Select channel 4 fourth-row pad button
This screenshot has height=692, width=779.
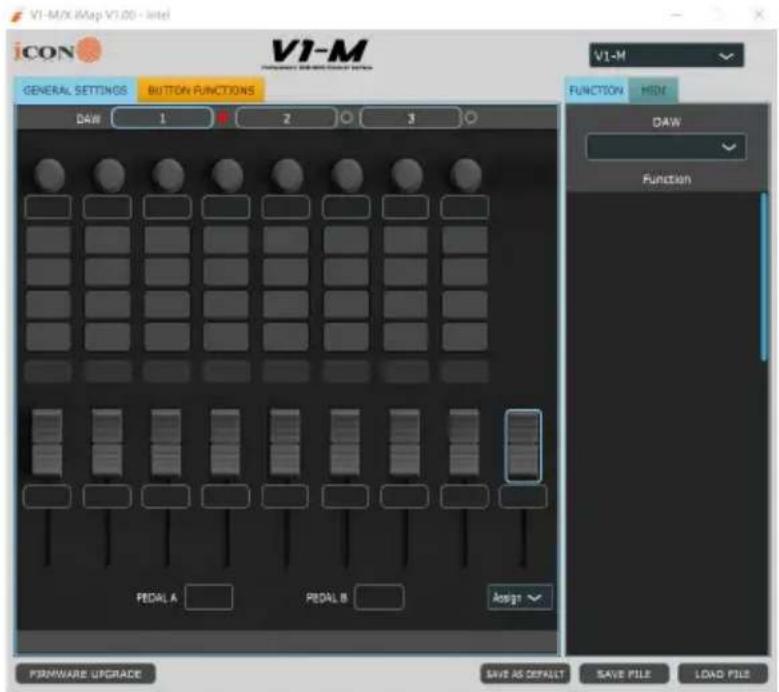click(226, 337)
